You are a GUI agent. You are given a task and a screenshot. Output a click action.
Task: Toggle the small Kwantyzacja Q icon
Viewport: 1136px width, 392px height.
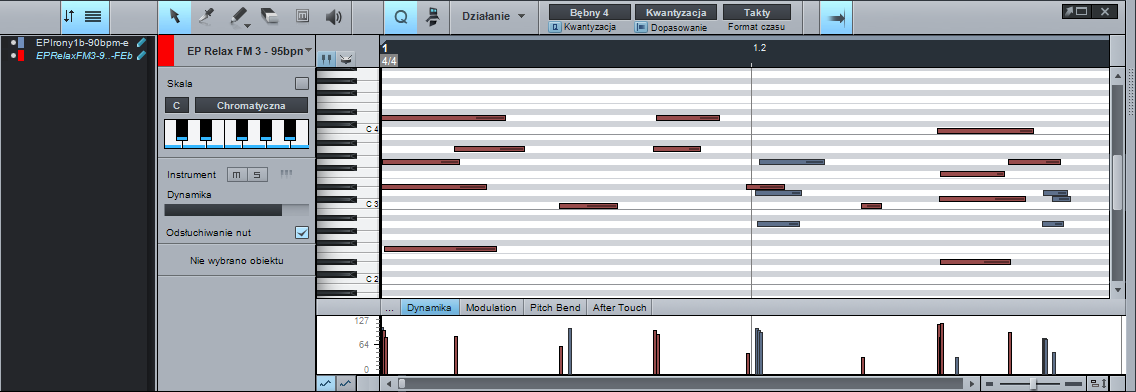click(556, 28)
